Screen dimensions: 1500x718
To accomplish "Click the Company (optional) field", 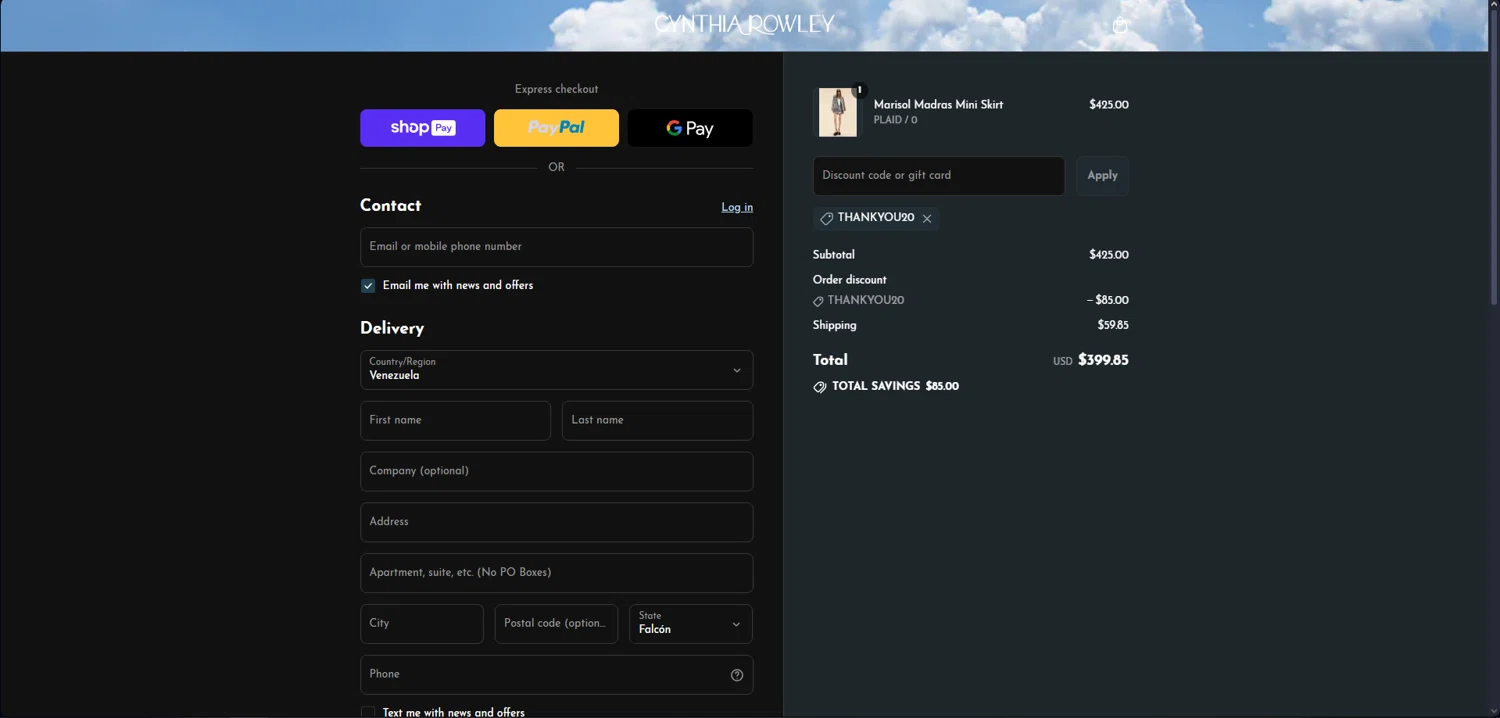I will click(x=556, y=471).
